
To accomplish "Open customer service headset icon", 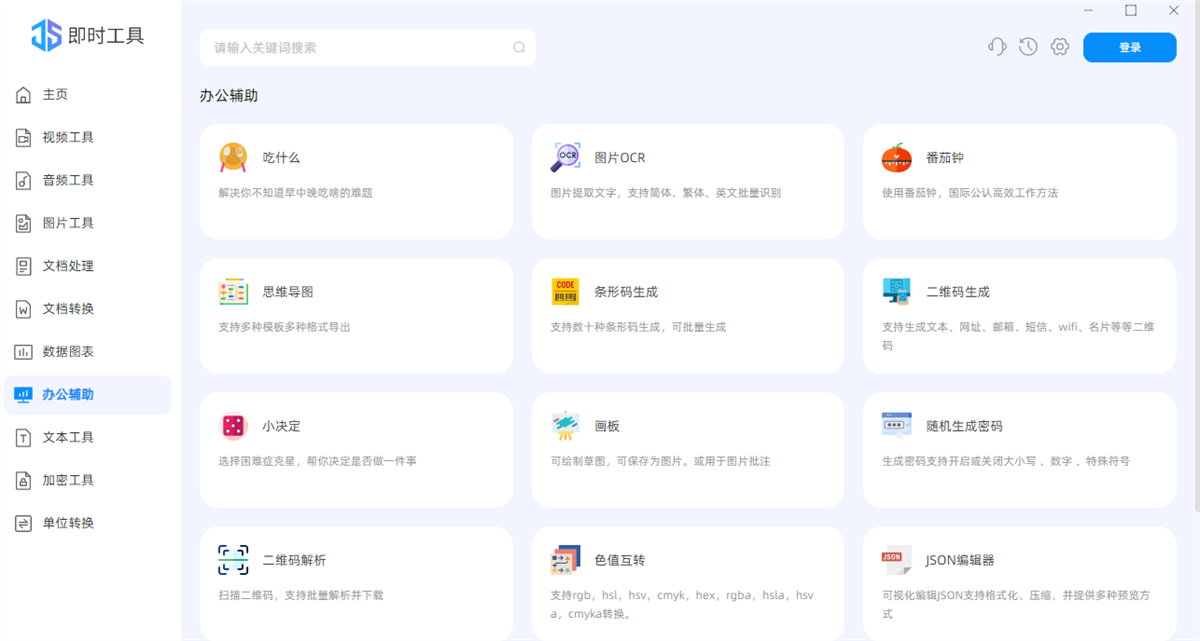I will pos(997,47).
